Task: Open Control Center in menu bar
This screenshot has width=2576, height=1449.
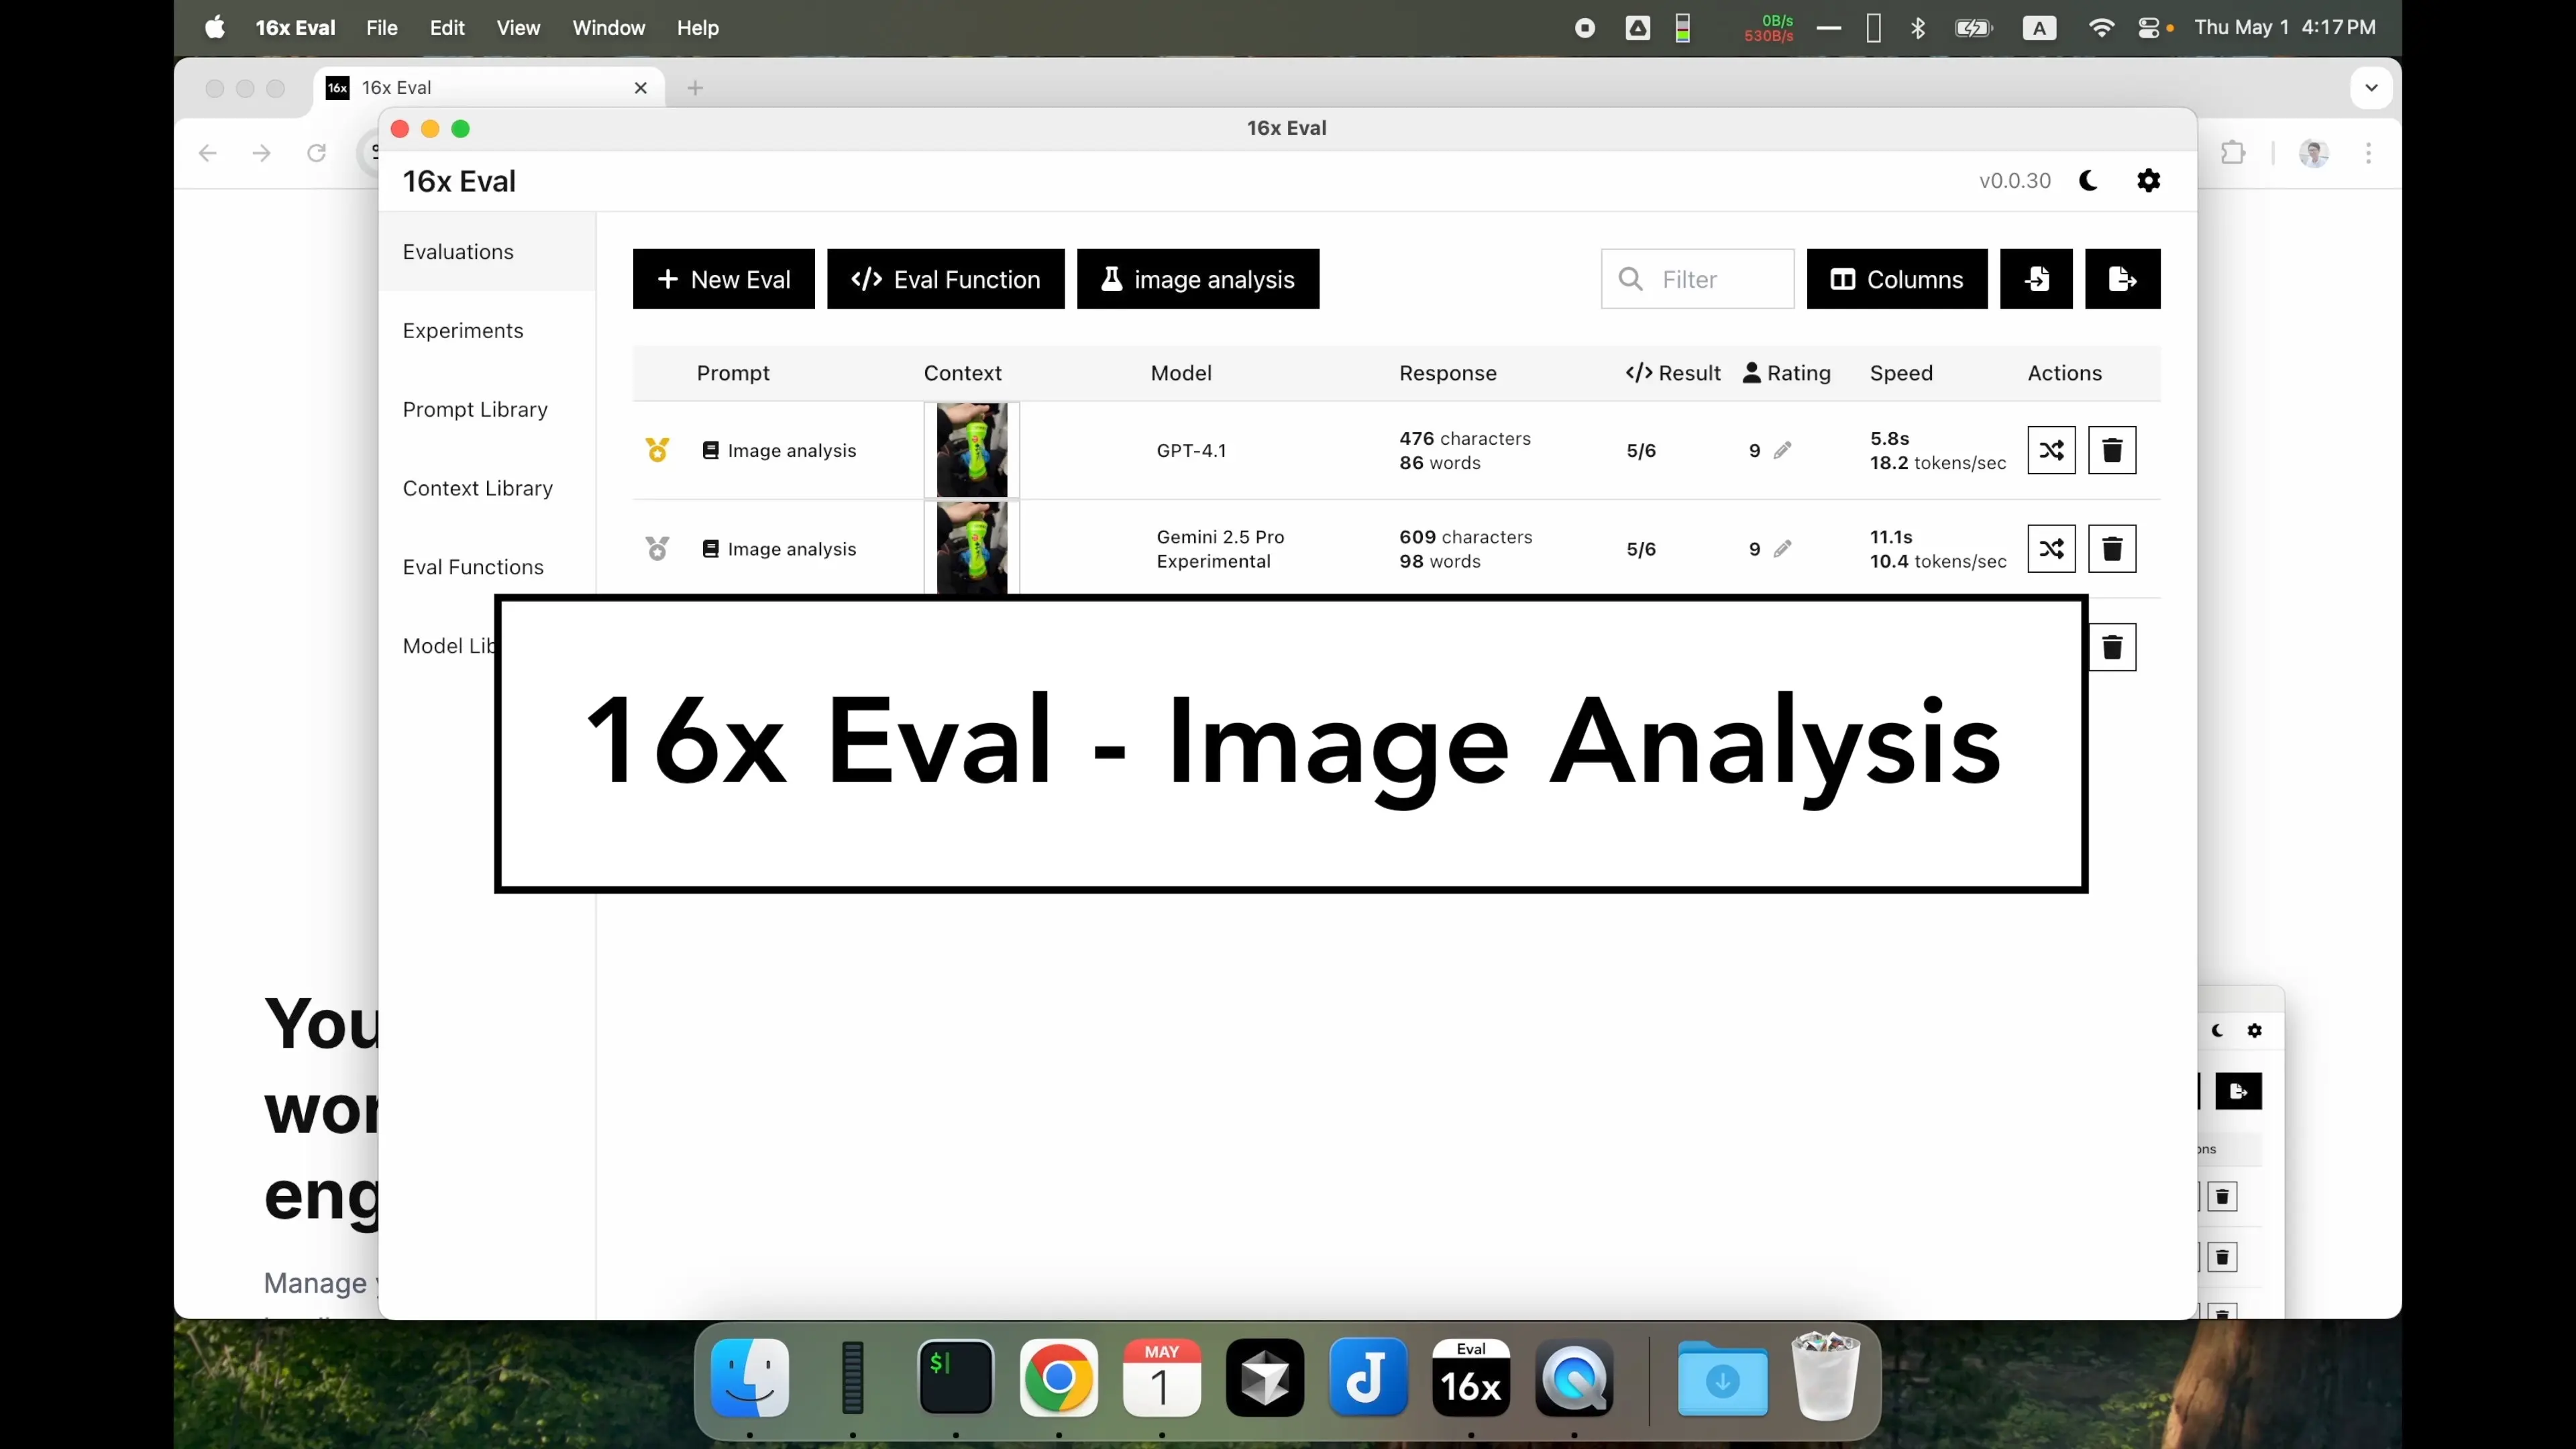Action: click(2148, 28)
